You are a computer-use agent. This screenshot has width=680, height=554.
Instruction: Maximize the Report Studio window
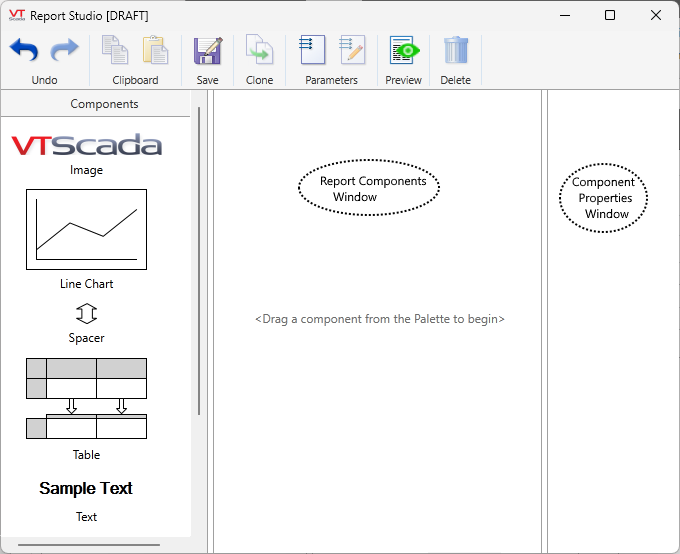coord(610,15)
